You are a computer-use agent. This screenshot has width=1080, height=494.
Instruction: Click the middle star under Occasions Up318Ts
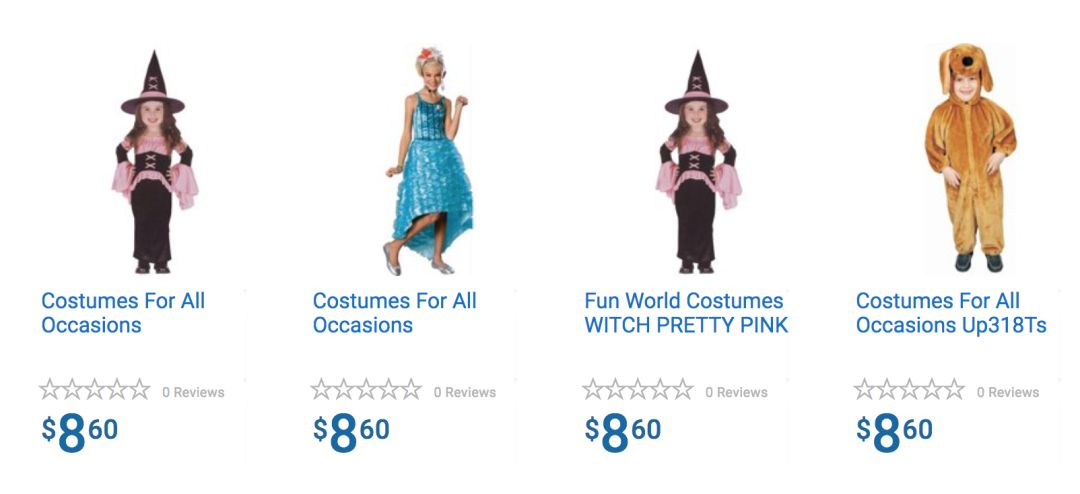pyautogui.click(x=909, y=390)
